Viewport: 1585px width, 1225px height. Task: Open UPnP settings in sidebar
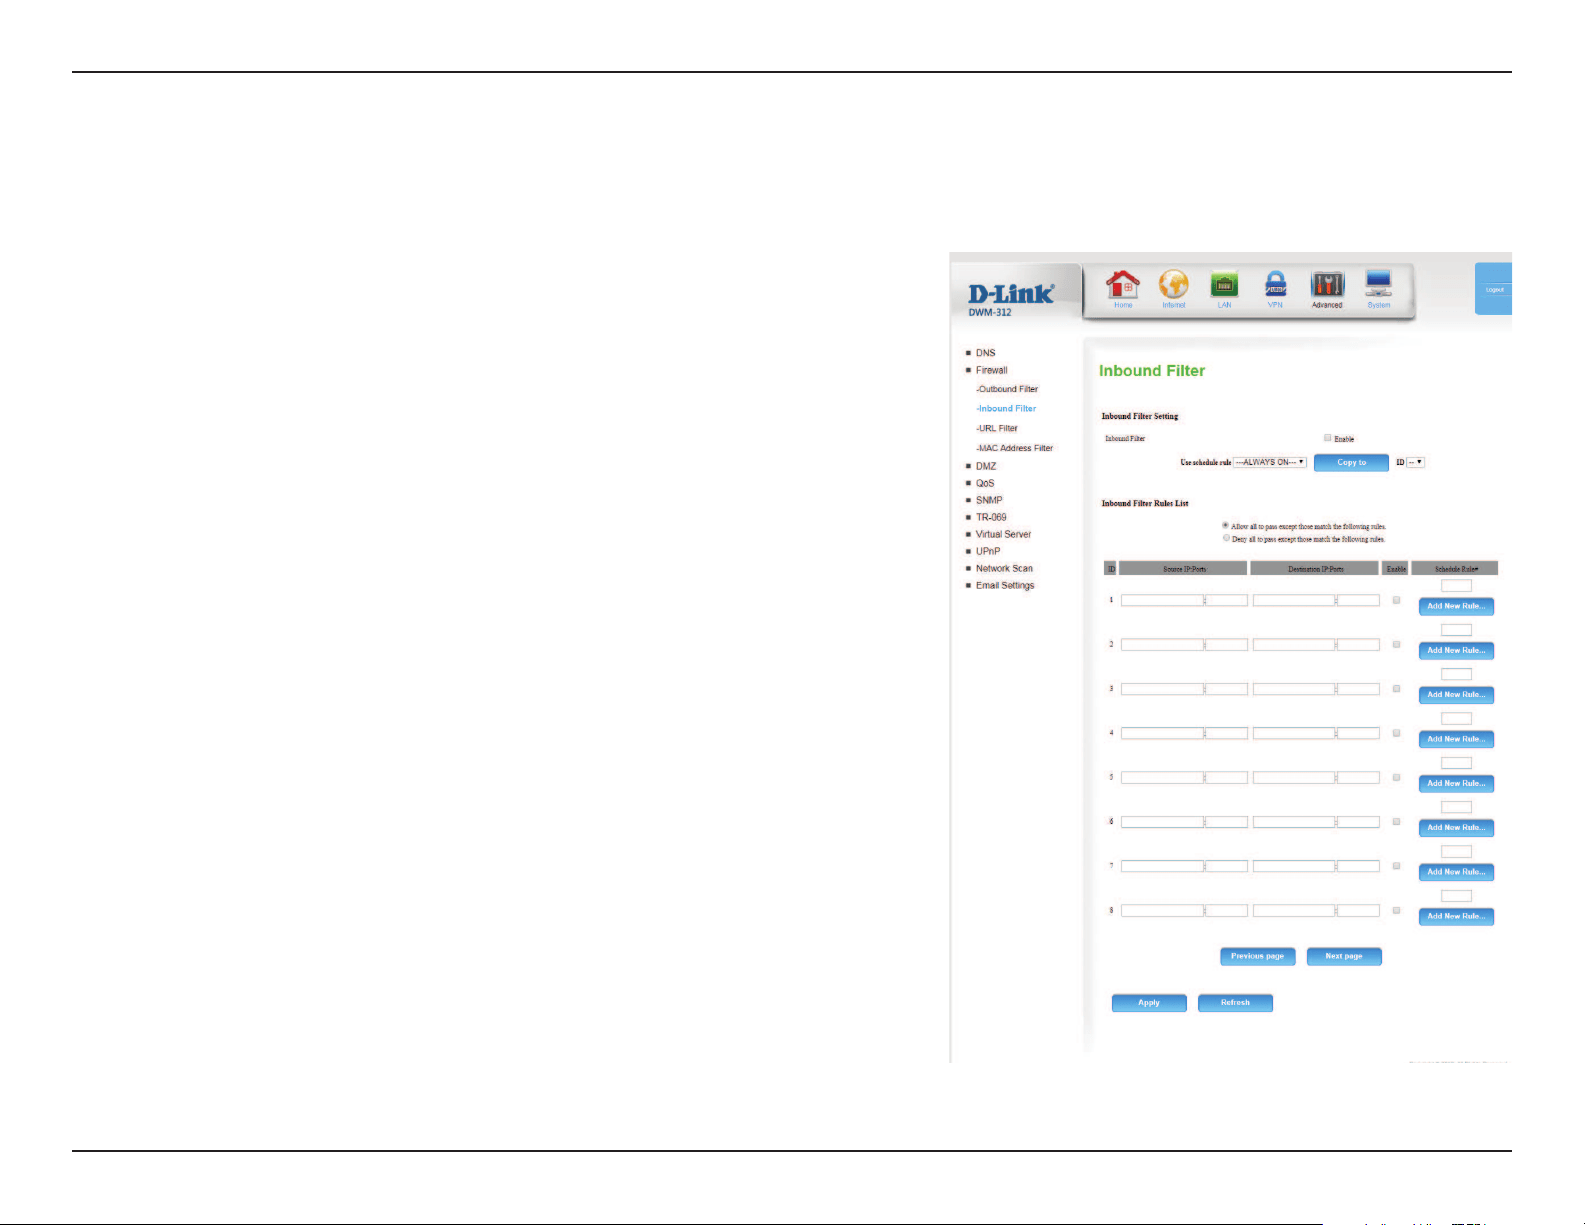point(988,551)
